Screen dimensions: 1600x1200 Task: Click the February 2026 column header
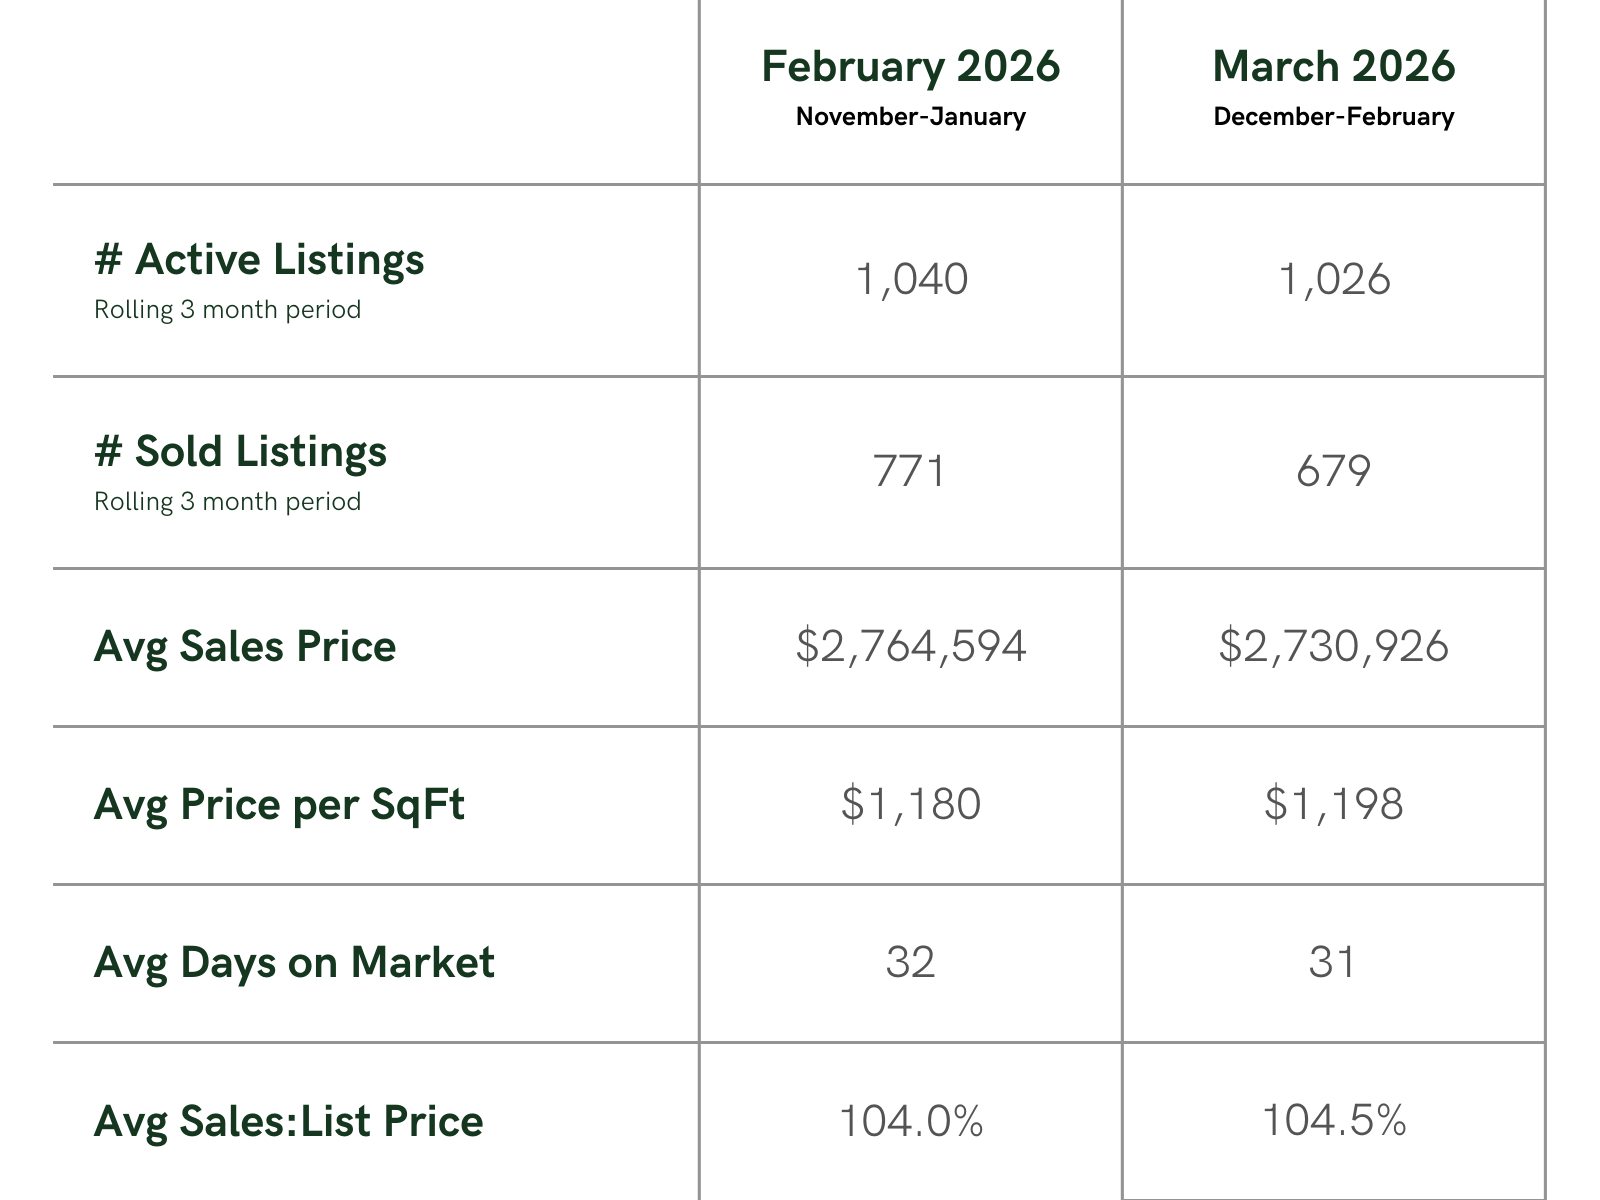(x=910, y=67)
